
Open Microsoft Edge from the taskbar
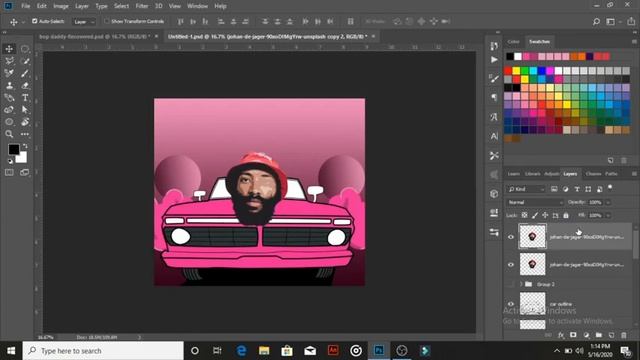241,351
